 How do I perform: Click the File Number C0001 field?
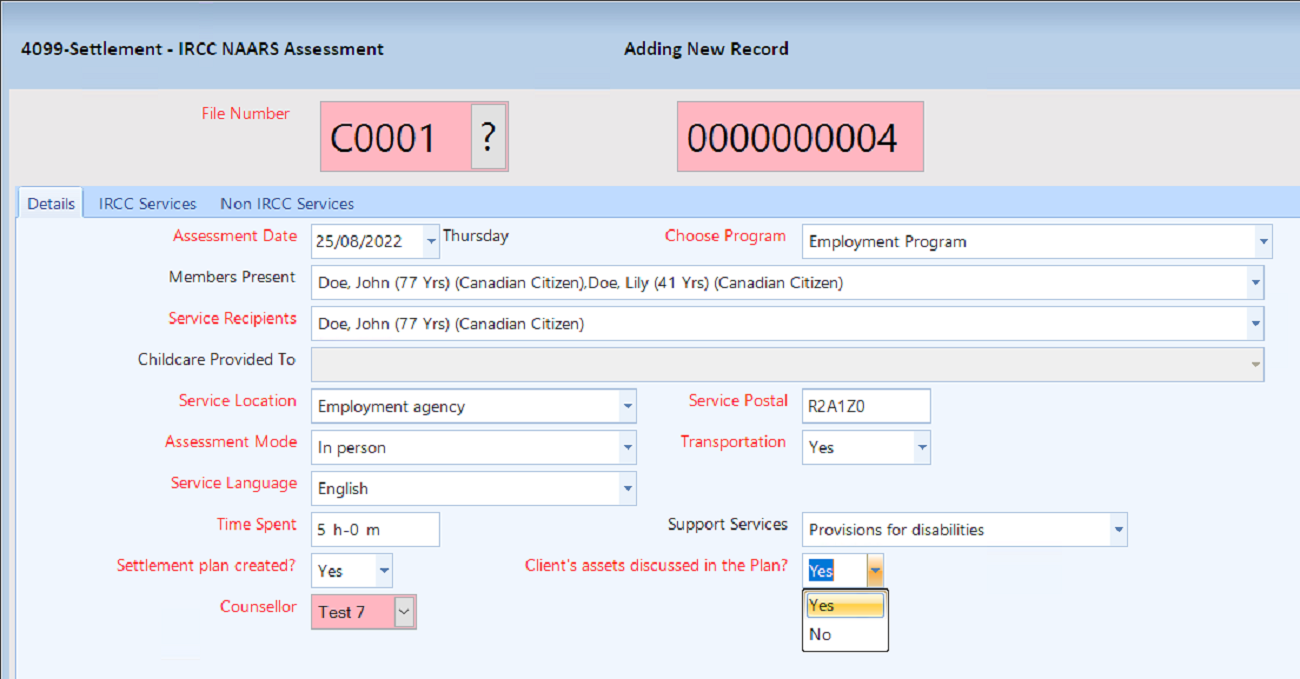[x=395, y=138]
